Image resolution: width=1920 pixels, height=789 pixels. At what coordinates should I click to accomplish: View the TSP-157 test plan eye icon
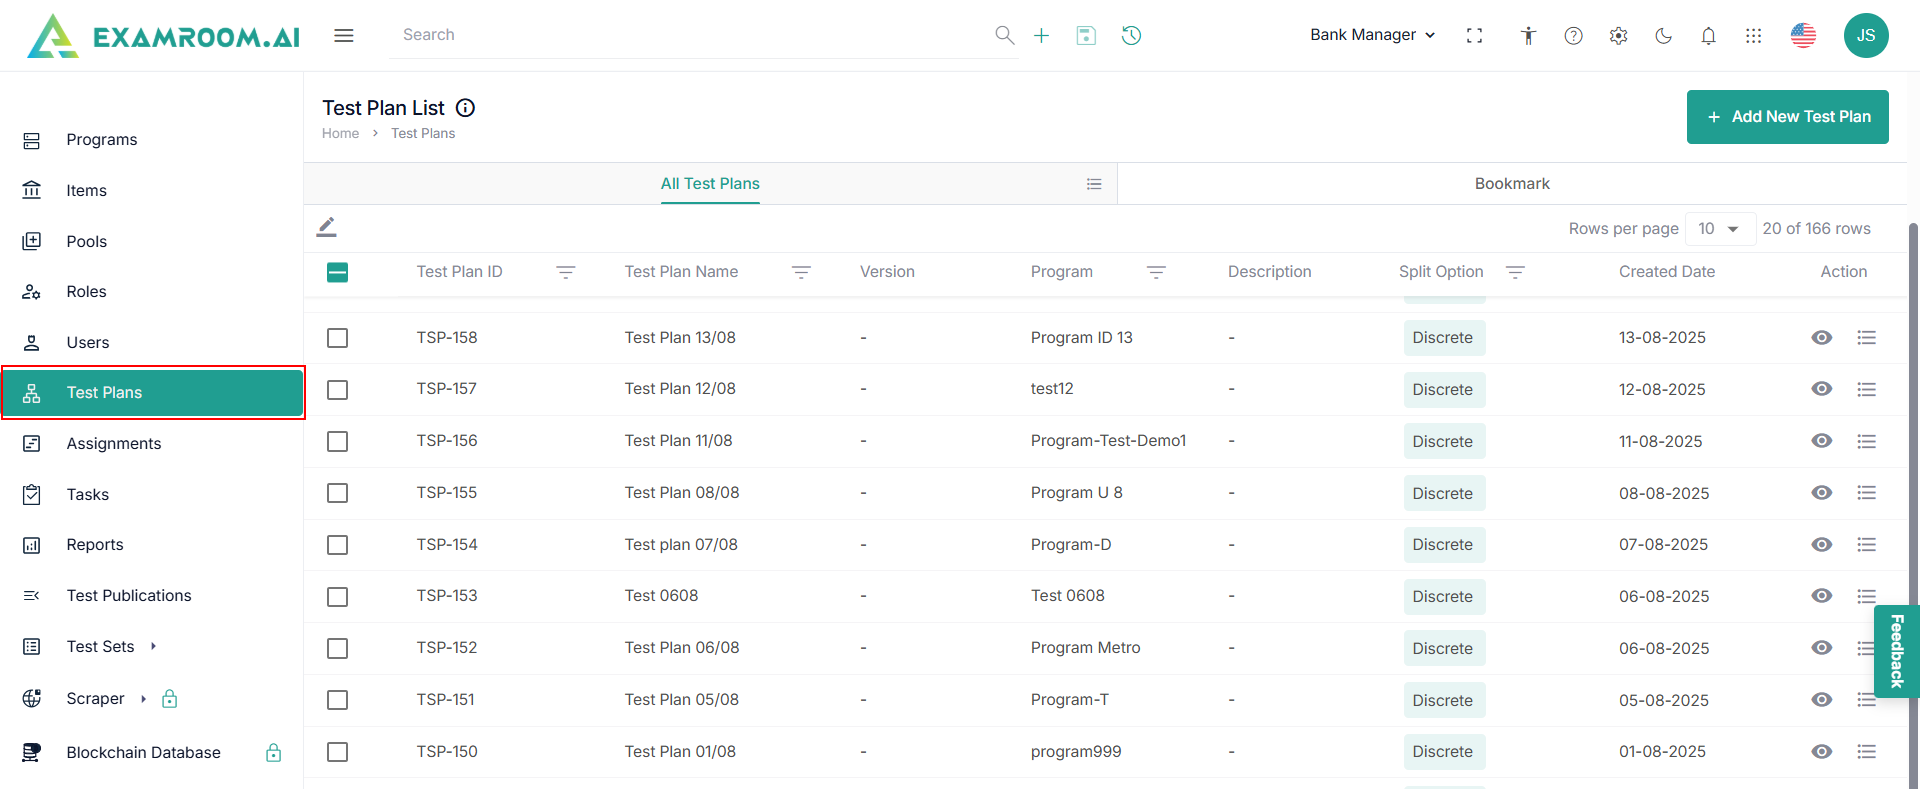point(1821,389)
